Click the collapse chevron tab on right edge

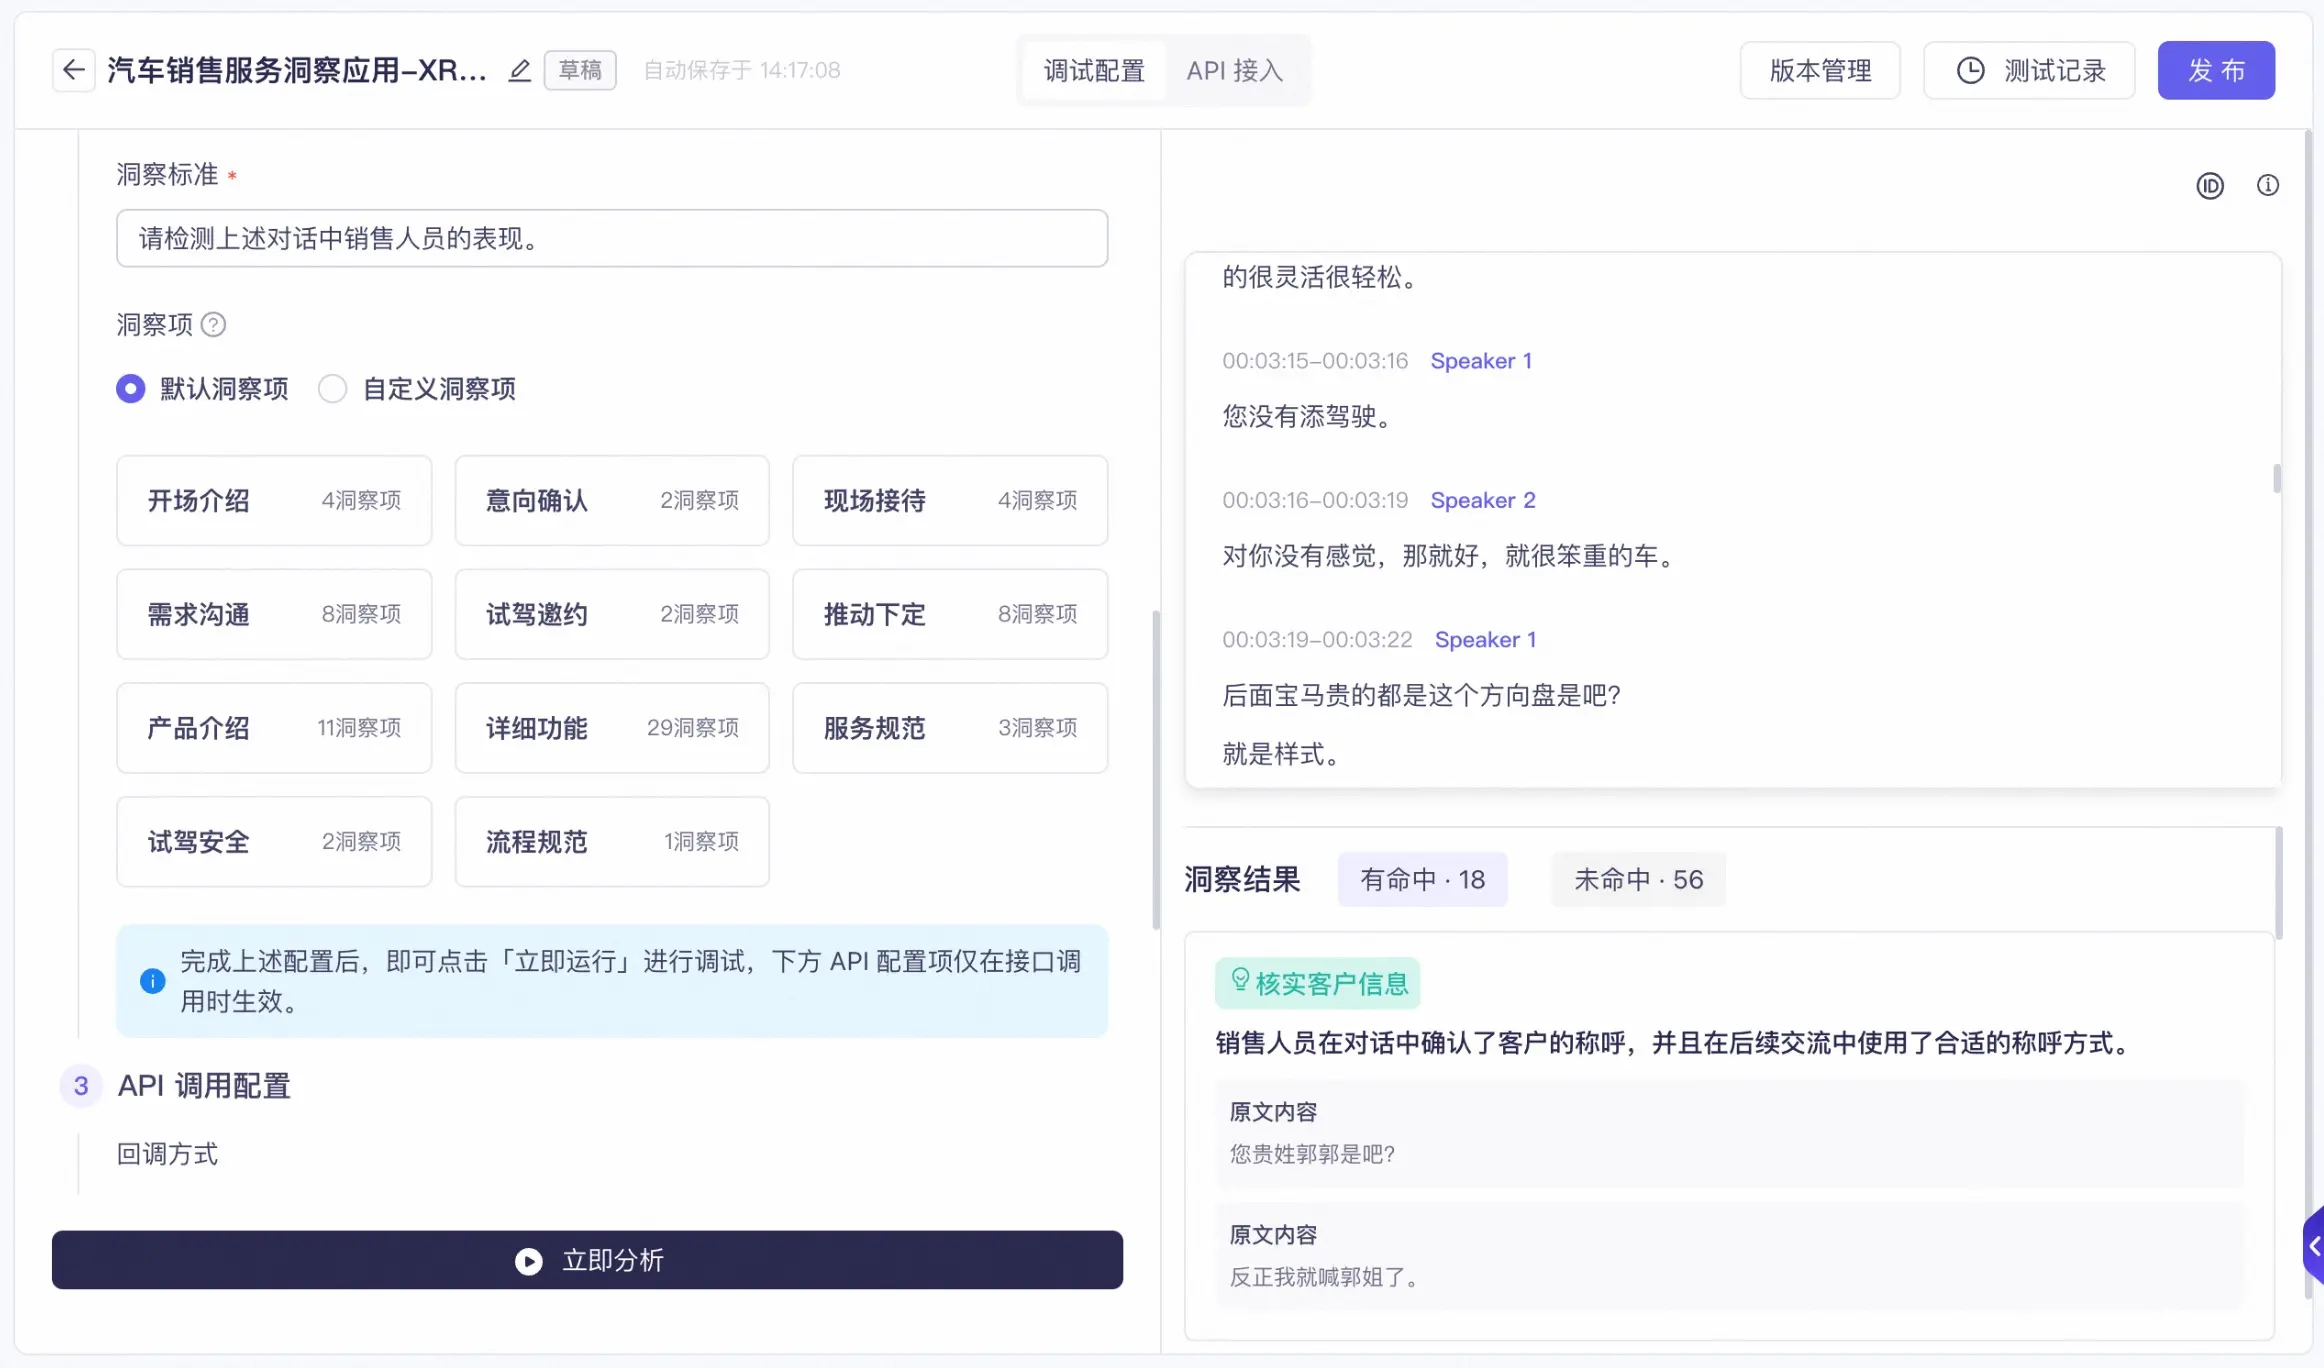pos(2314,1246)
